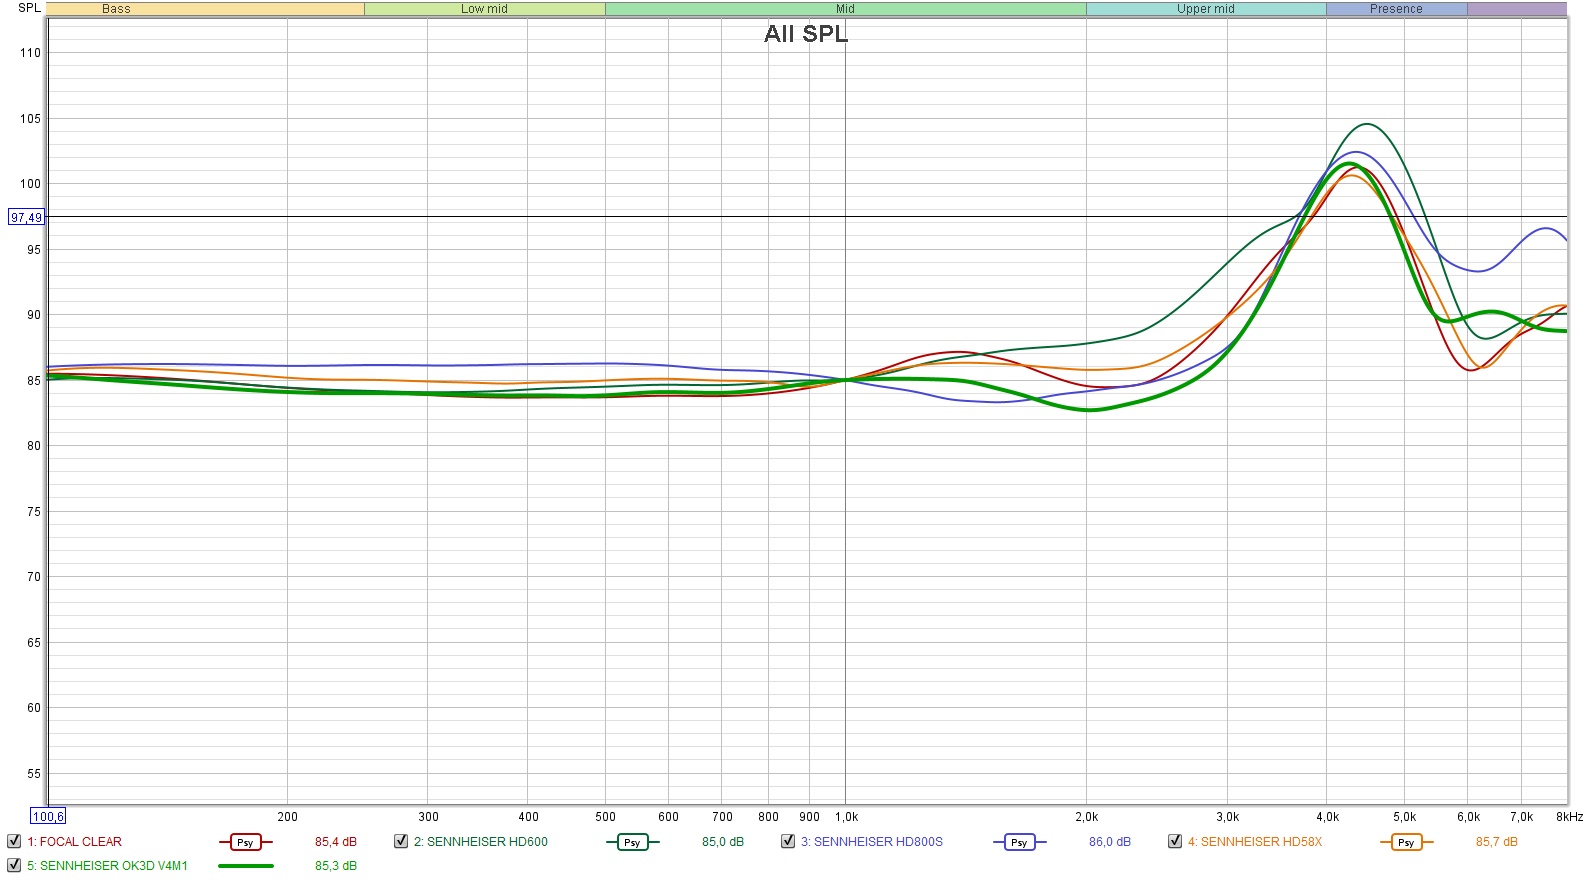Select the 3: SENNHEISER HD800S legend label
Viewport: 1590px width, 880px height.
(x=872, y=842)
